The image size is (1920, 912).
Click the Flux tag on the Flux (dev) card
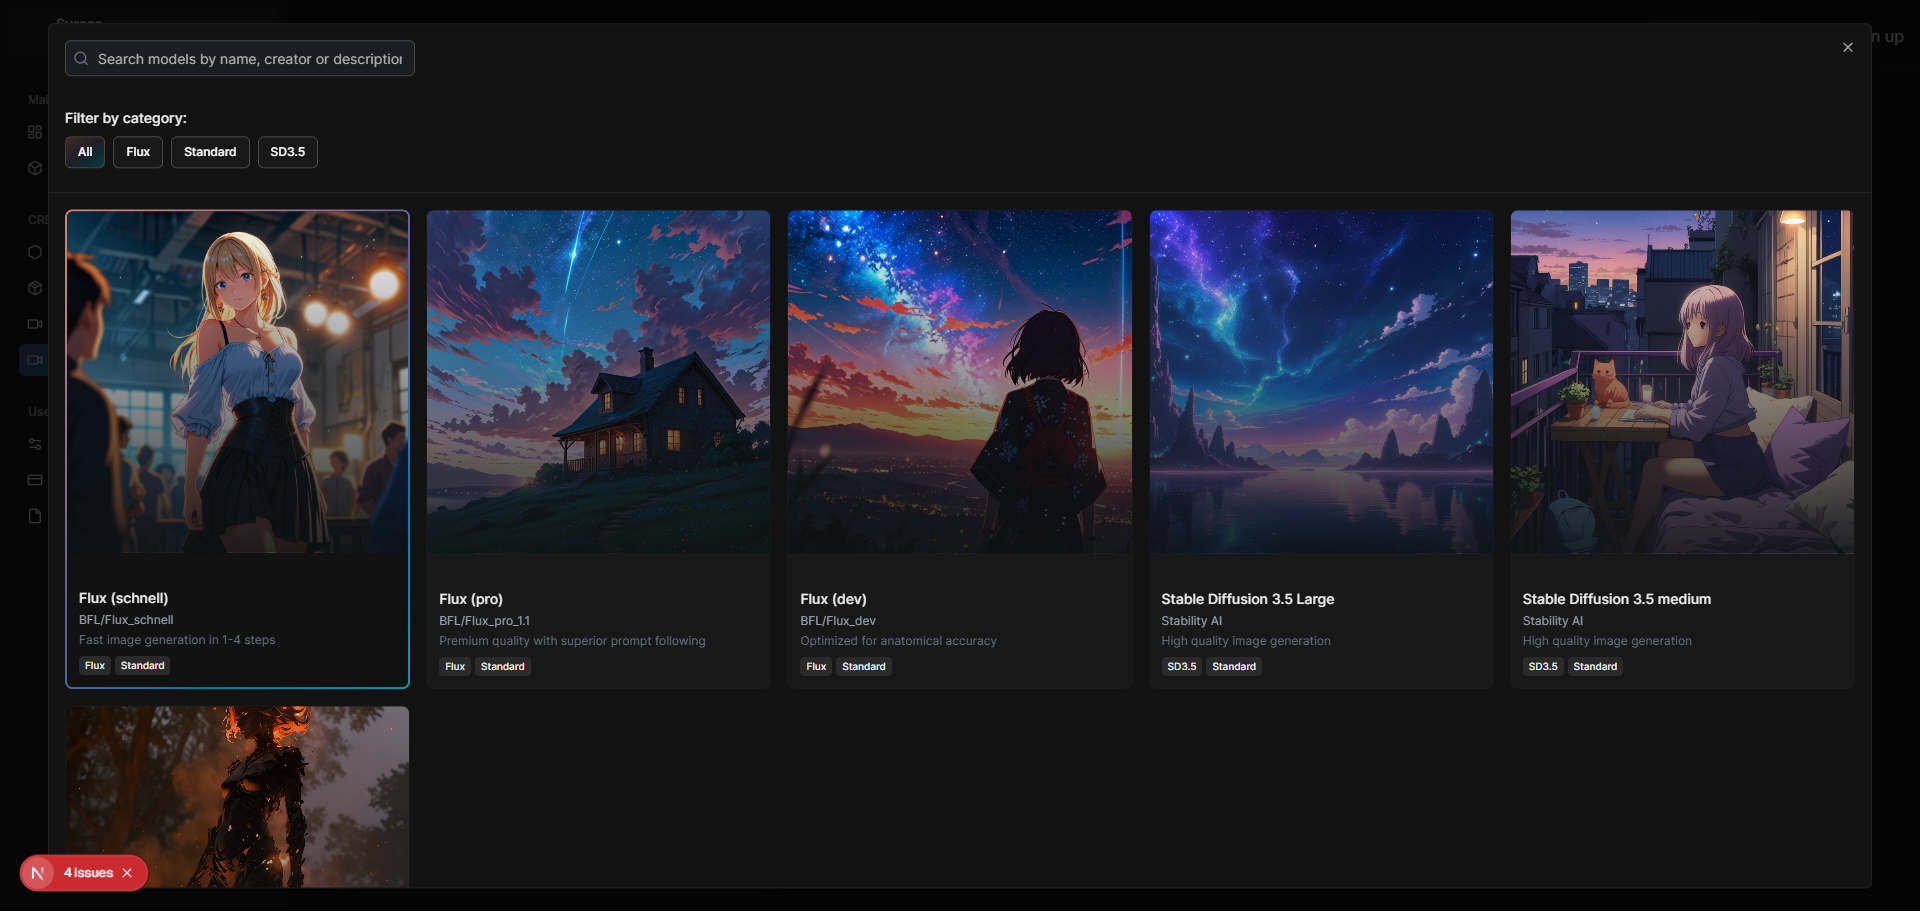(816, 667)
